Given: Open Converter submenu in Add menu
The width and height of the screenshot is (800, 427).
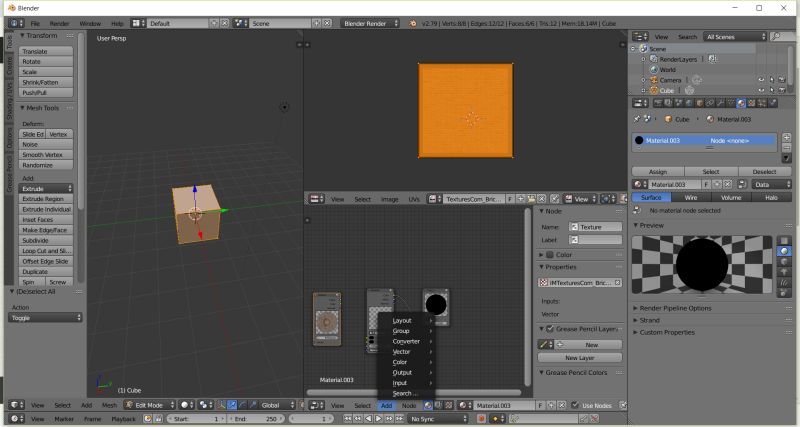Looking at the screenshot, I should [406, 341].
